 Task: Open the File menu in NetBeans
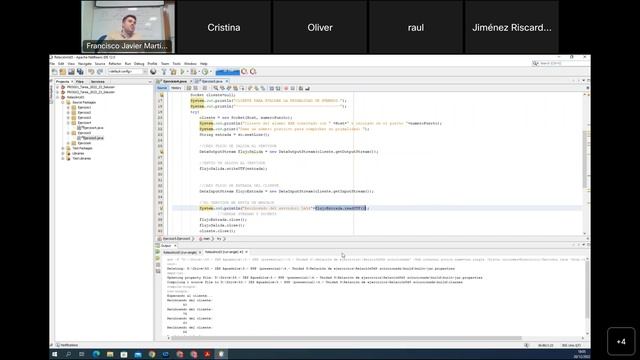point(52,64)
